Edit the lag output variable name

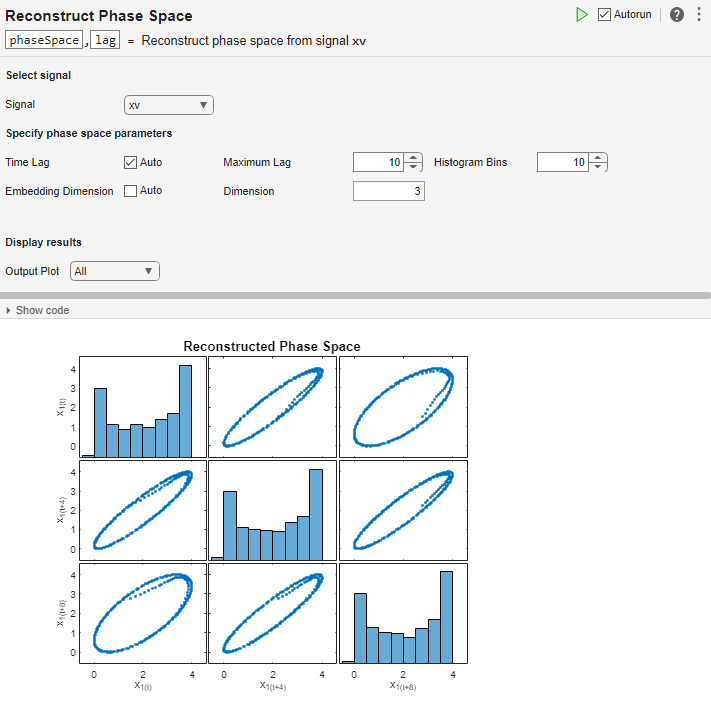coord(105,40)
